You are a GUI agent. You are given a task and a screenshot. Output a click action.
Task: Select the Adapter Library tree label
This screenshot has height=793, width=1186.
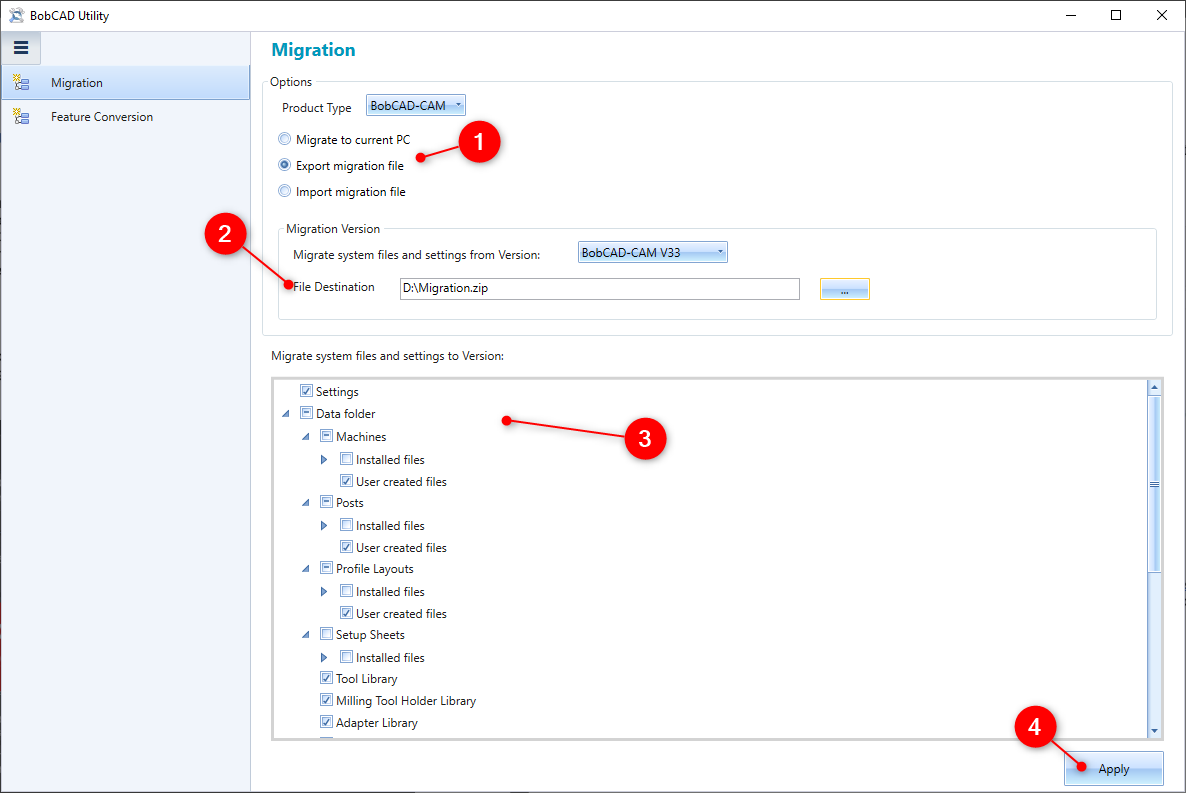coord(377,723)
